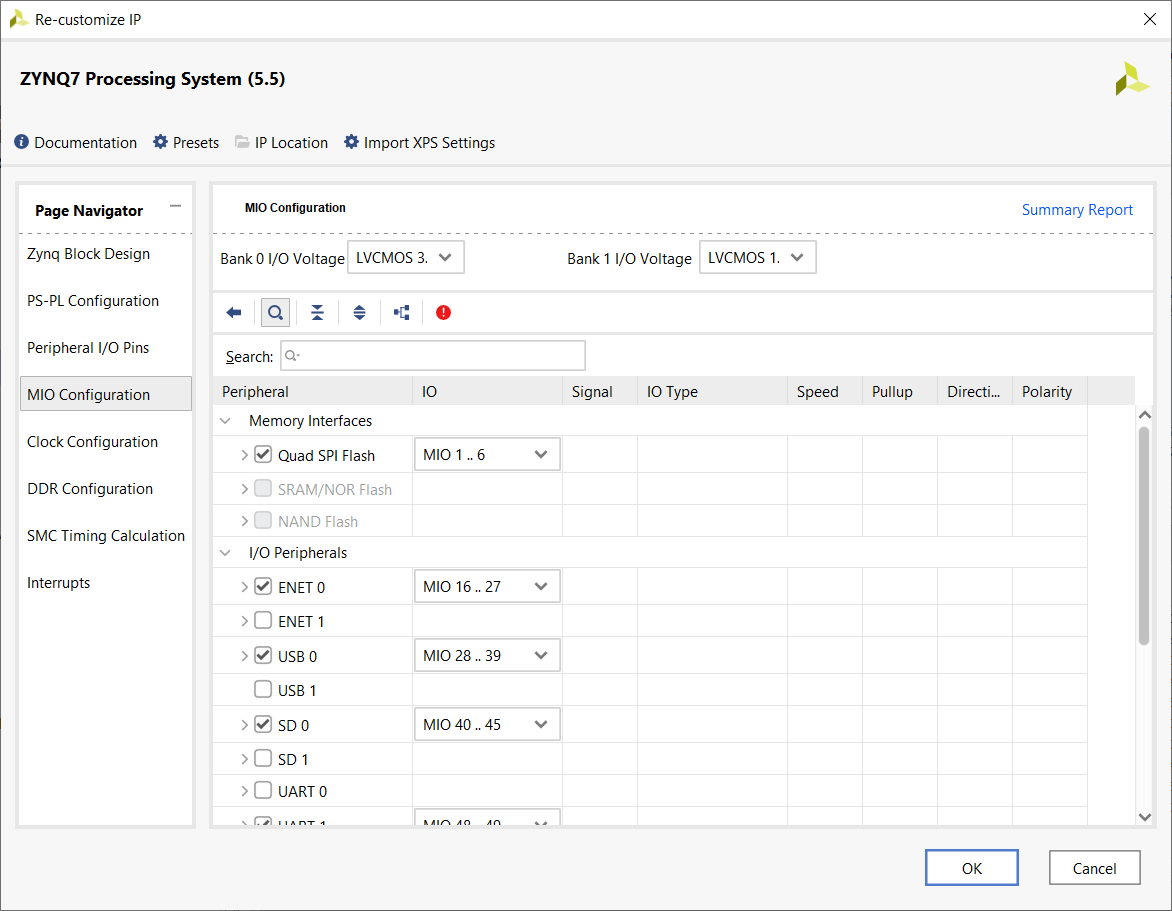Image resolution: width=1172 pixels, height=911 pixels.
Task: Open Documentation info icon
Action: click(x=22, y=142)
